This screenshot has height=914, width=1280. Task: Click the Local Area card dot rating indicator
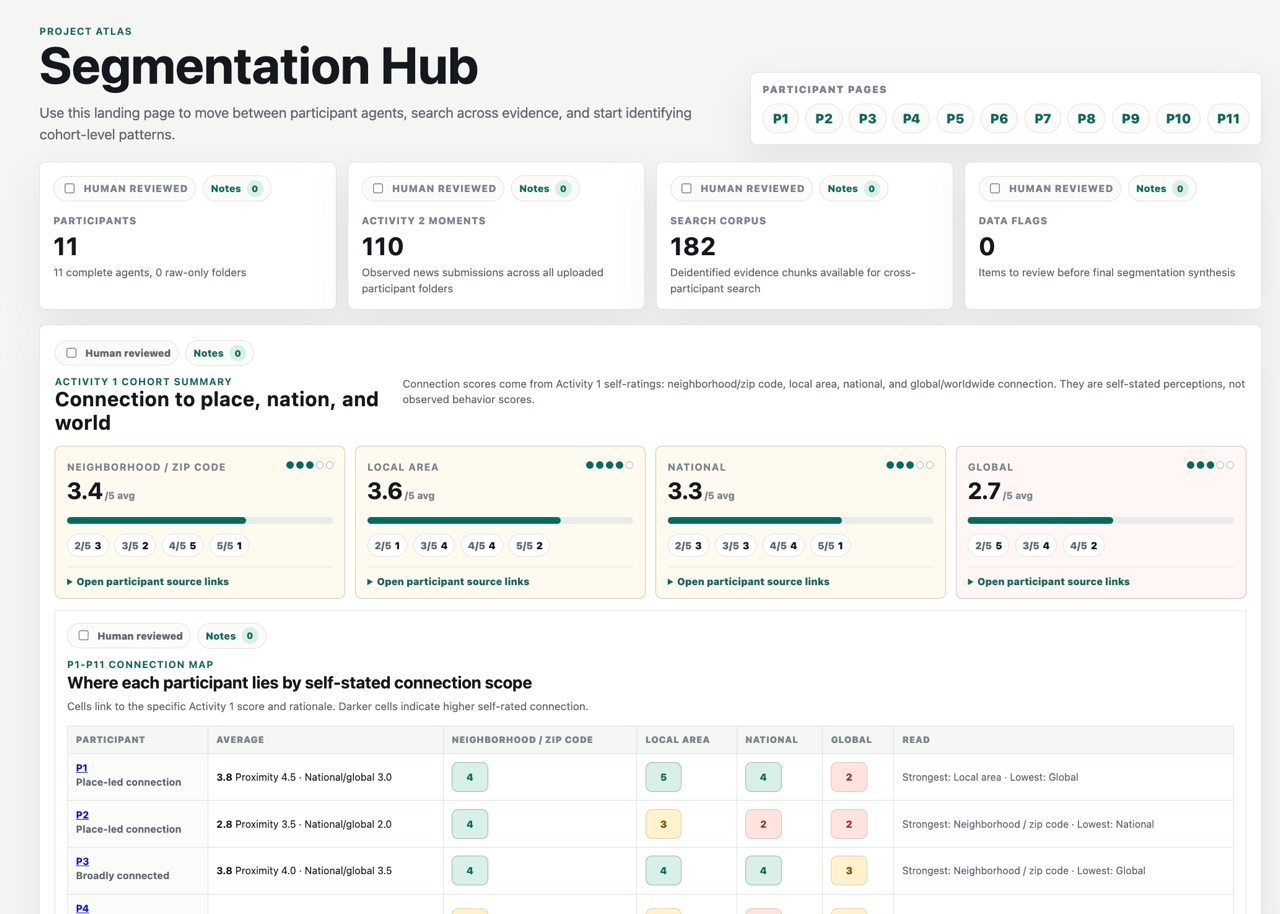pyautogui.click(x=610, y=465)
